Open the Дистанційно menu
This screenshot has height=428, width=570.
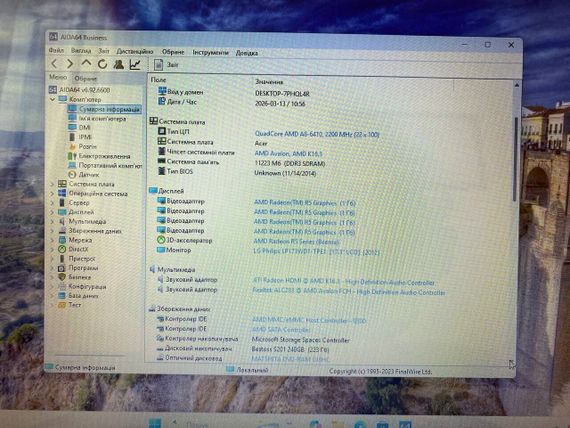click(135, 52)
